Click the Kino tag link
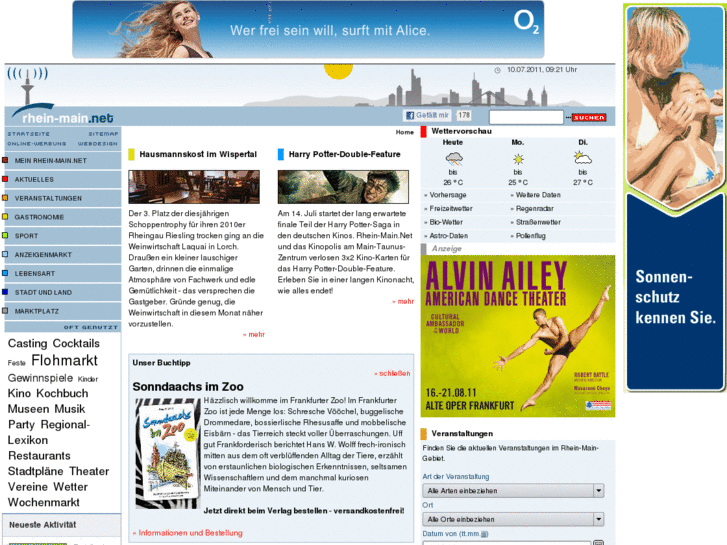The height and width of the screenshot is (545, 727). click(x=19, y=393)
